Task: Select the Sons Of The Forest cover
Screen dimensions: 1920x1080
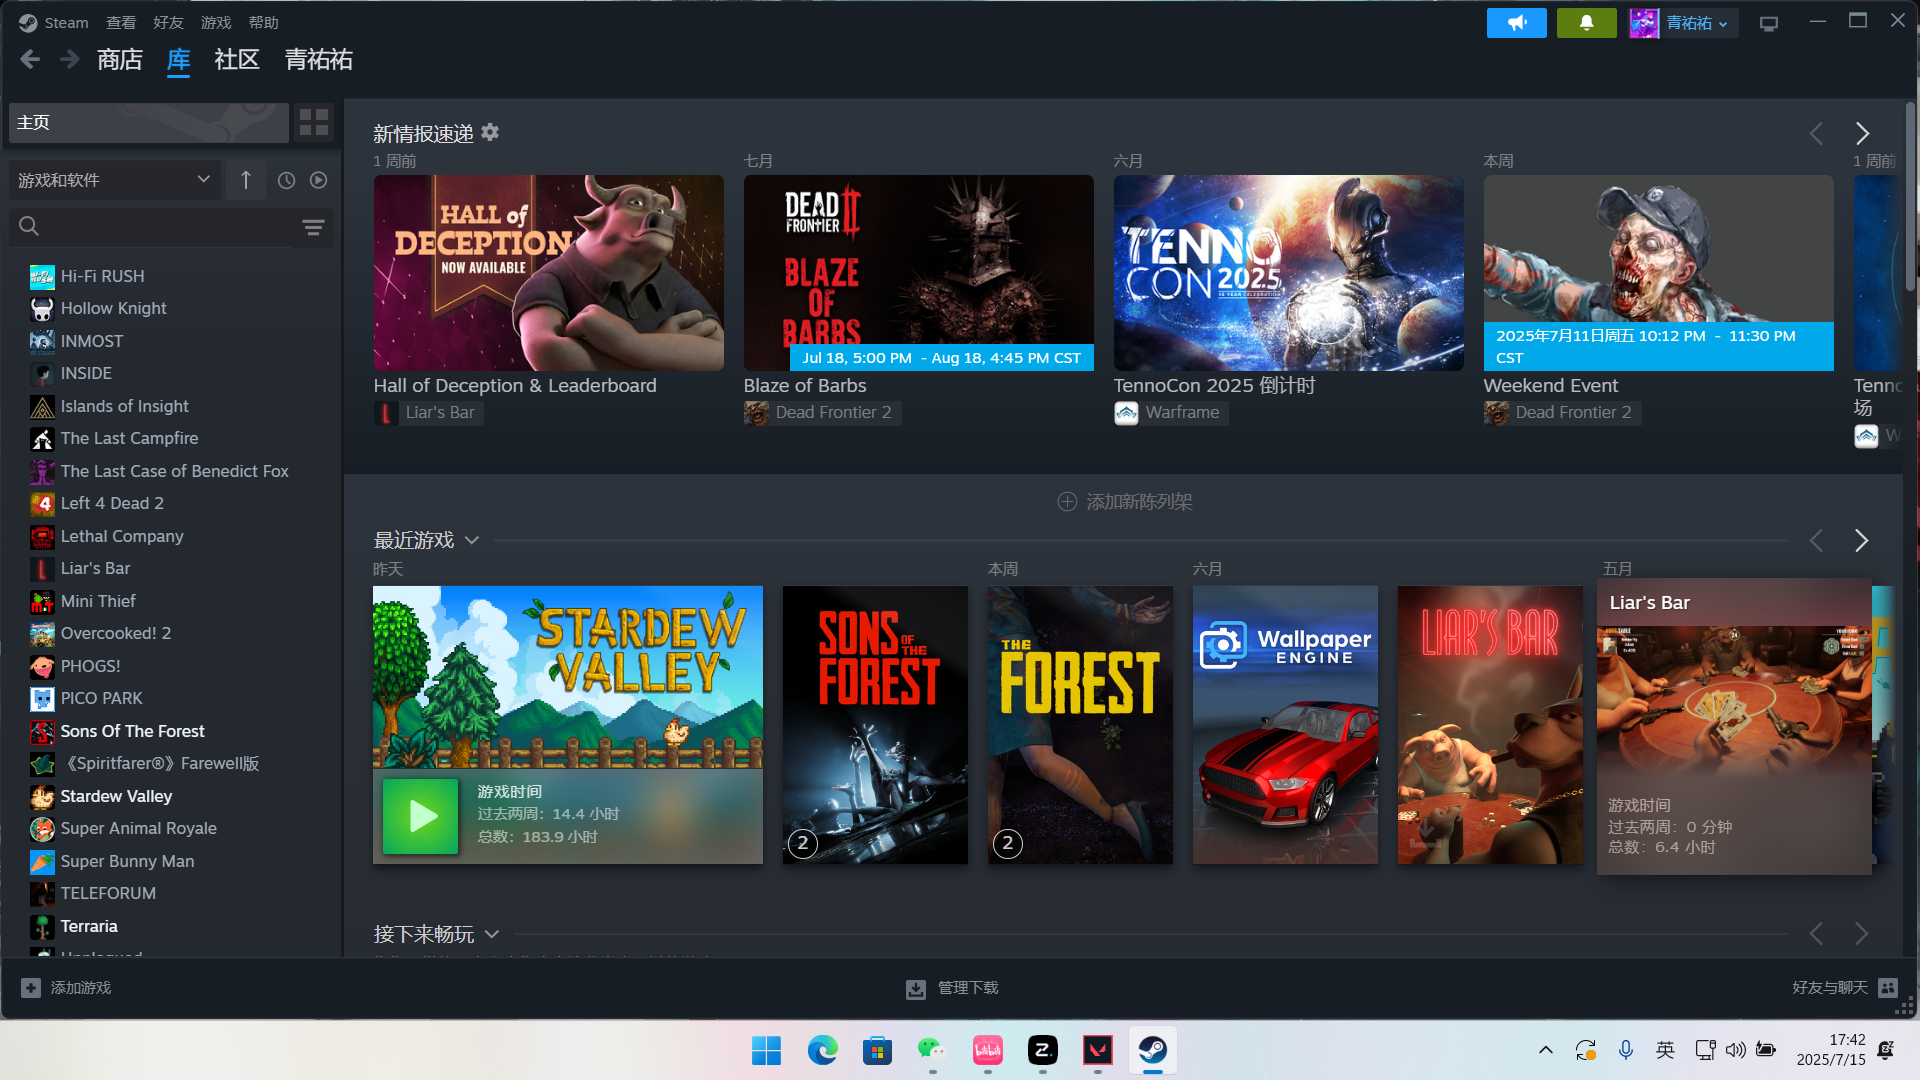Action: (x=875, y=725)
